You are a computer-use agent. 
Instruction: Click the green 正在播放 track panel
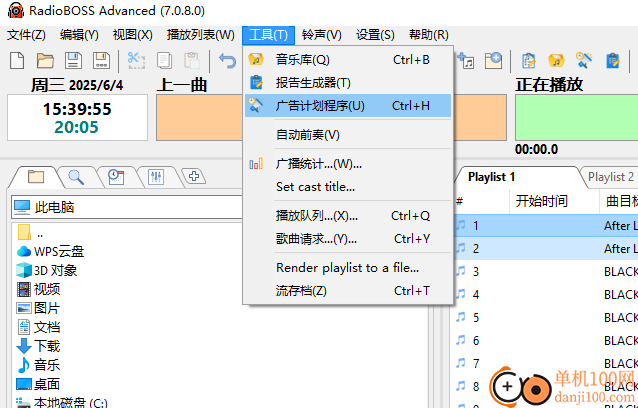(577, 118)
